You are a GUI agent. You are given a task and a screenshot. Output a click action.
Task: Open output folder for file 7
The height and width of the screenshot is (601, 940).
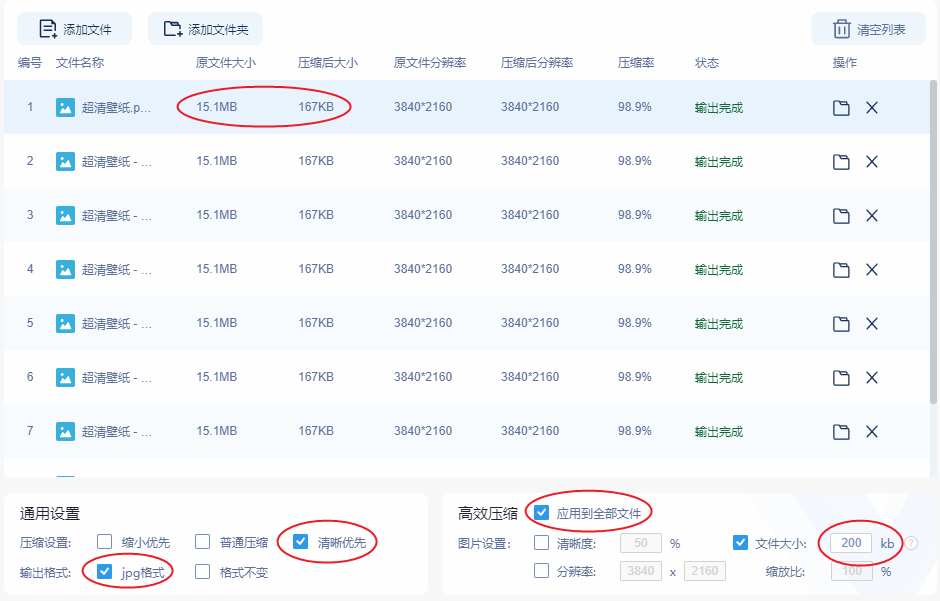(841, 431)
